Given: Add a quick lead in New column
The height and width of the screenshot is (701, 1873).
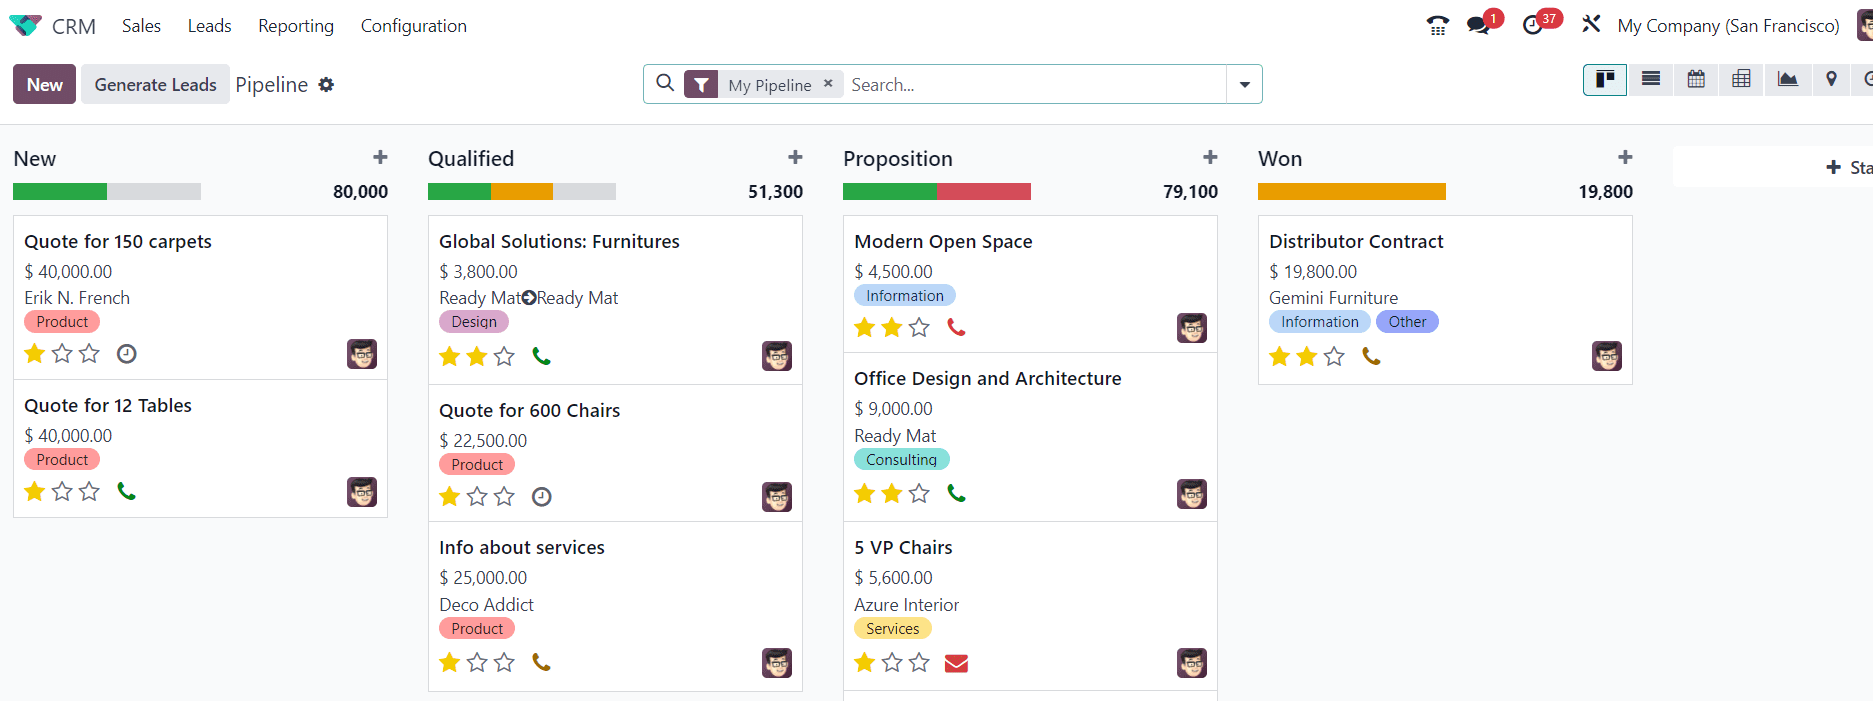Looking at the screenshot, I should point(380,157).
